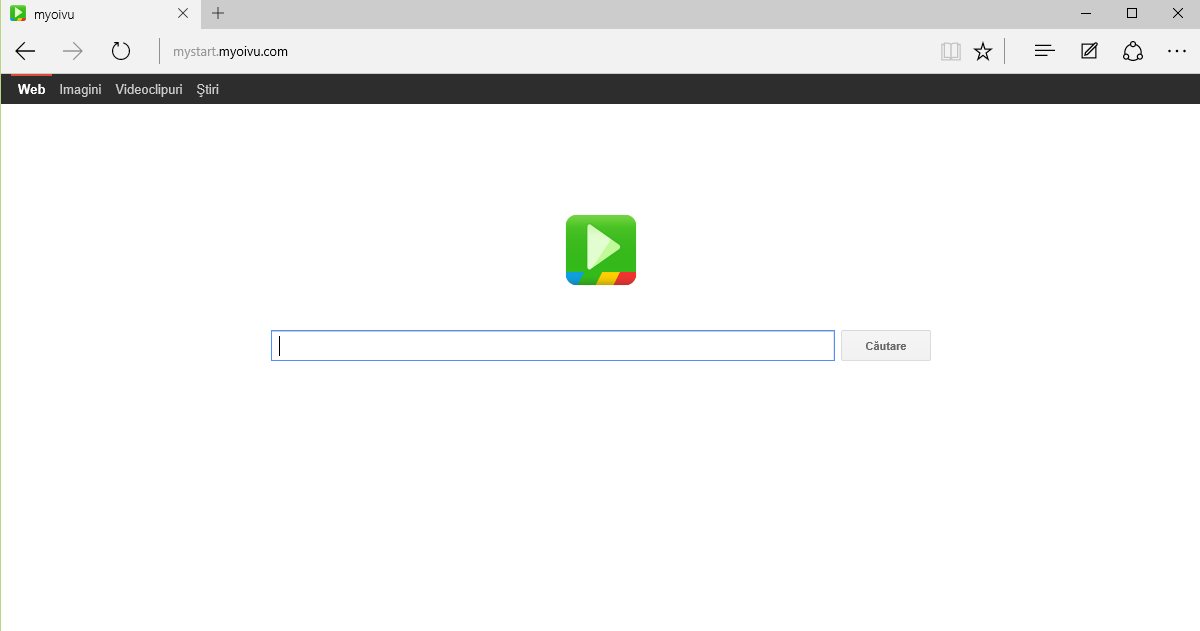Viewport: 1200px width, 631px height.
Task: Focus the myoivu search input field
Action: pyautogui.click(x=553, y=346)
